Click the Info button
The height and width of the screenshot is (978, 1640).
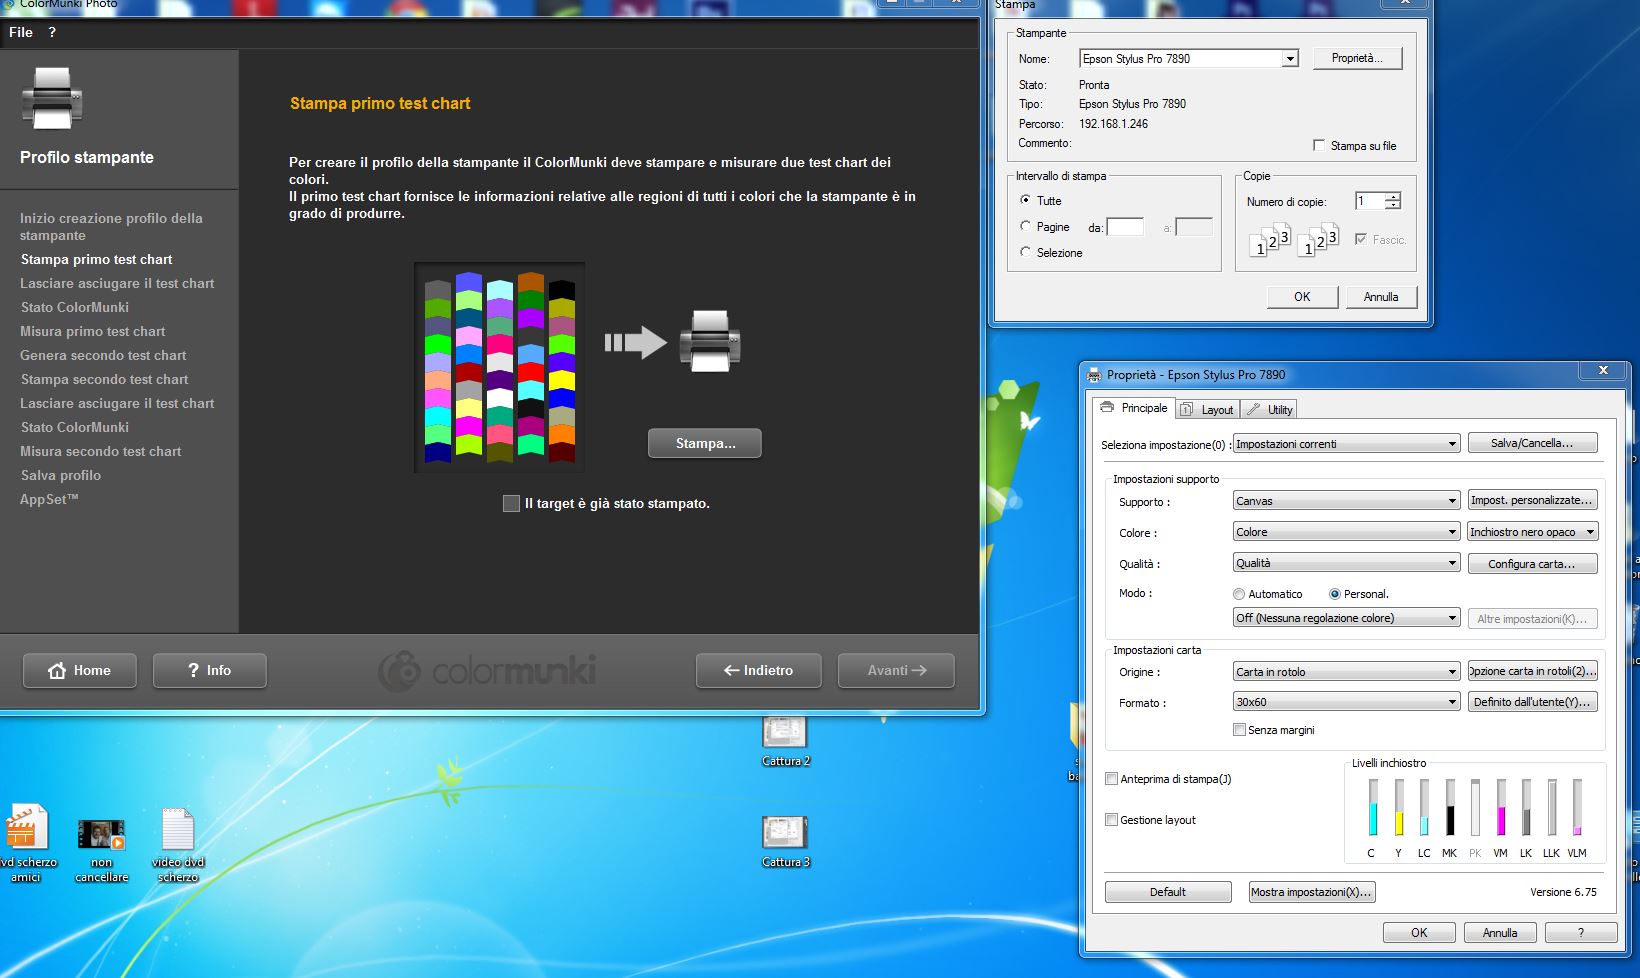pos(210,671)
